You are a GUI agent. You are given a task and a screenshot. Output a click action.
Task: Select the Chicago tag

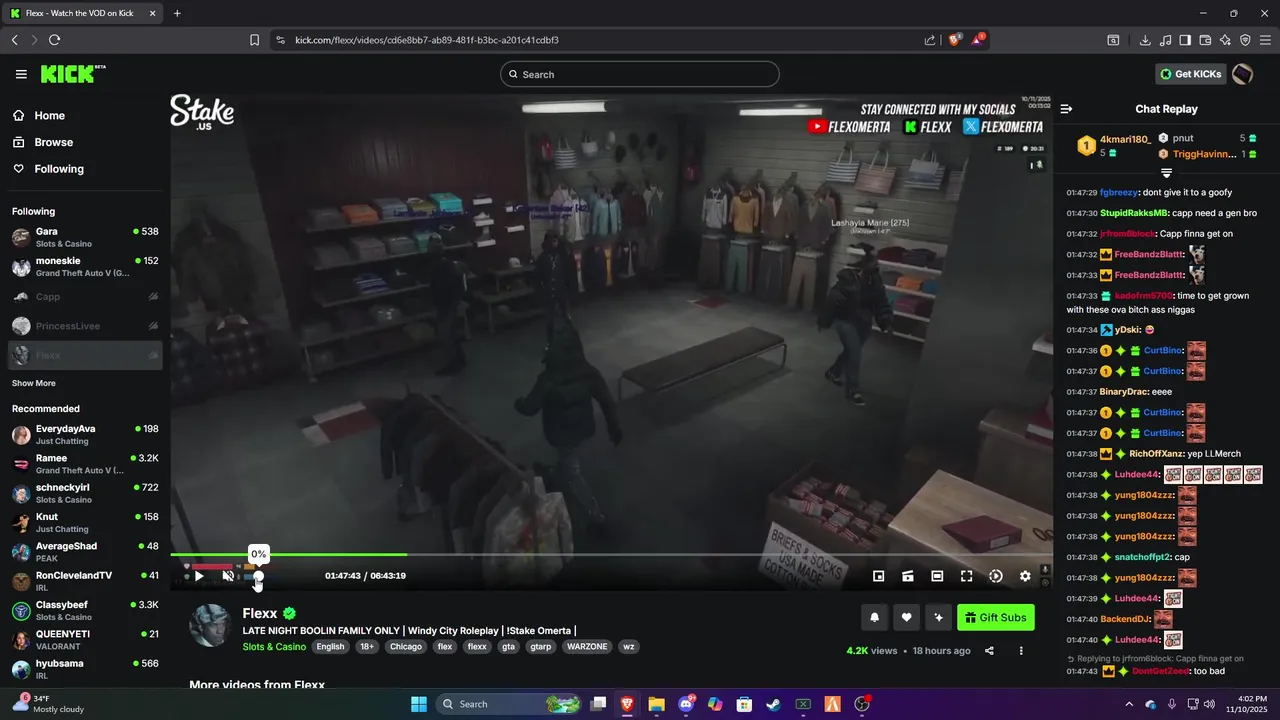click(406, 647)
